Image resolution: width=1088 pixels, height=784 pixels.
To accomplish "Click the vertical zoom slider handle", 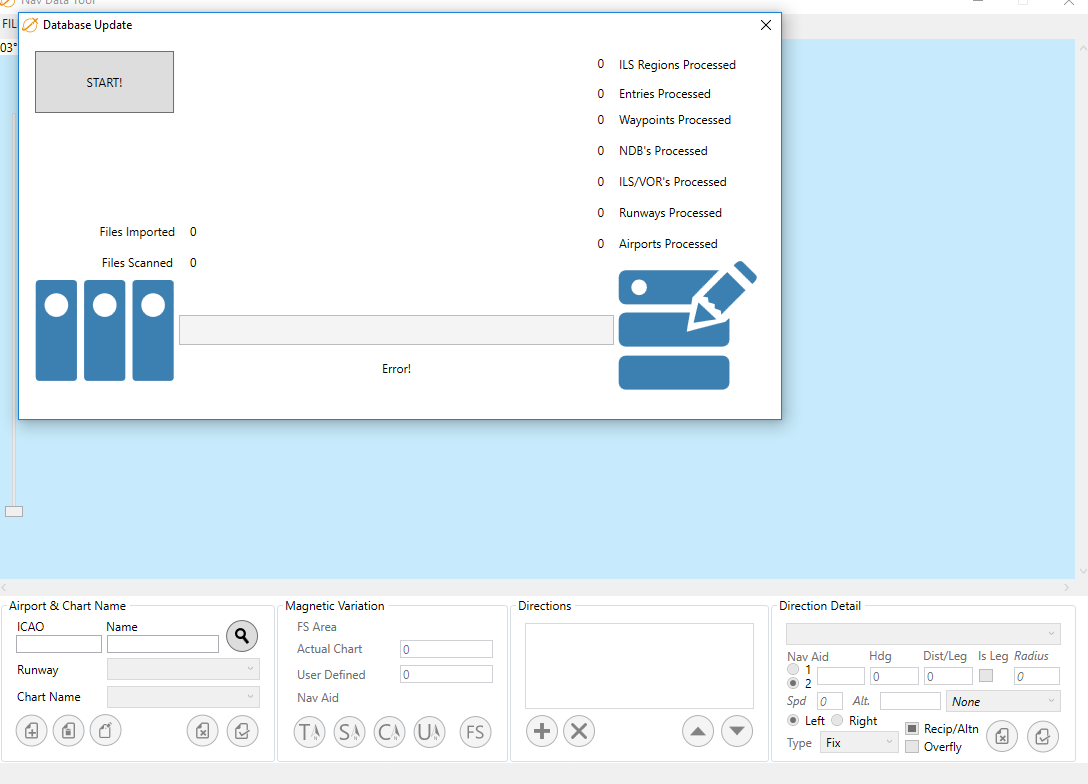I will (14, 511).
